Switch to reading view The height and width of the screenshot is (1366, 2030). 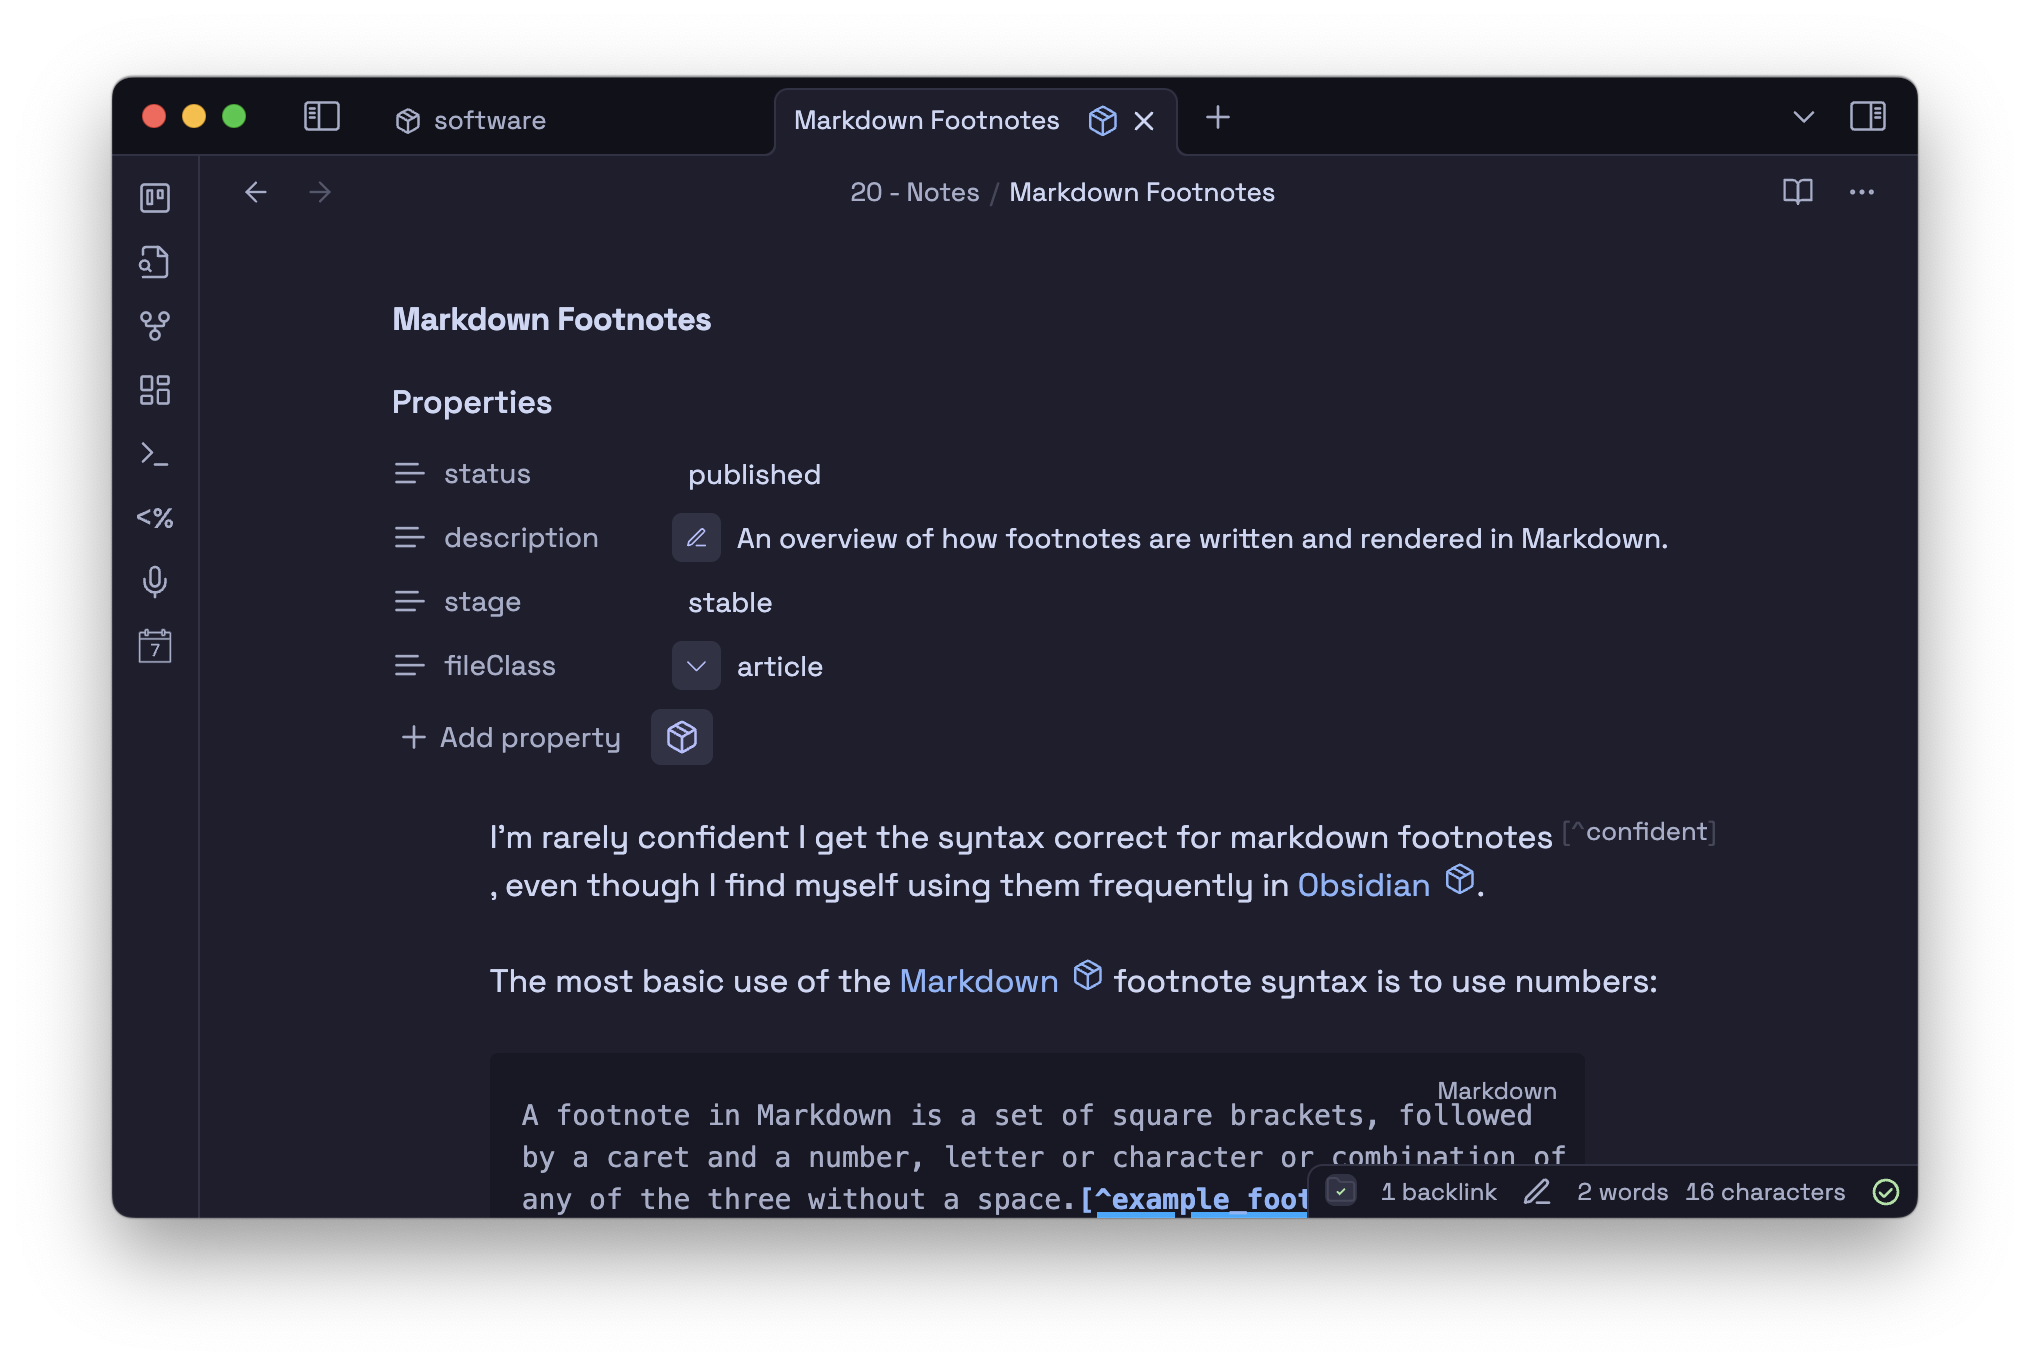[x=1797, y=191]
